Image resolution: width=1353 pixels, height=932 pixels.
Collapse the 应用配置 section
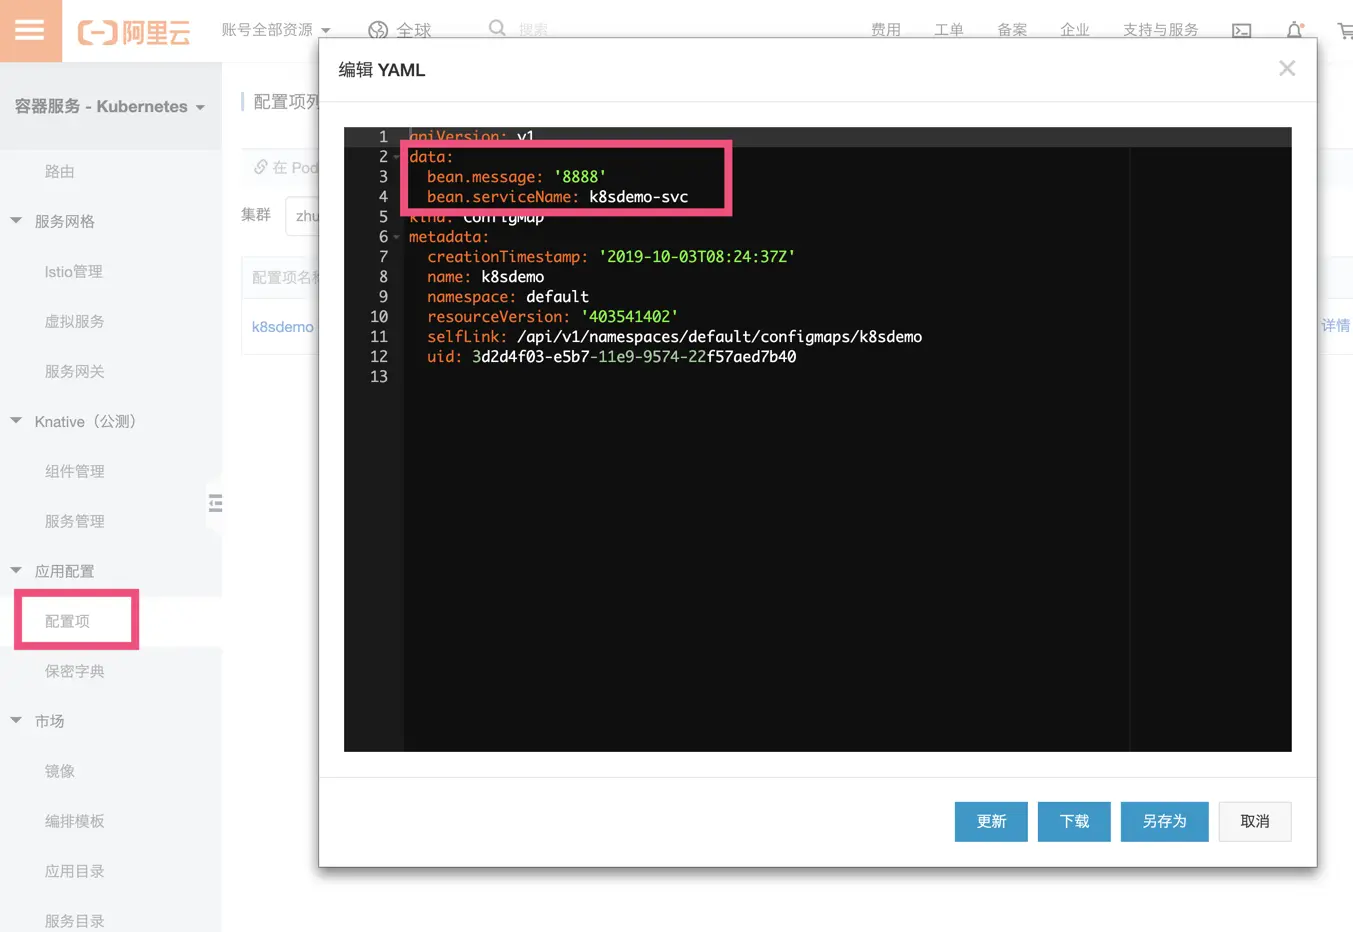[16, 570]
